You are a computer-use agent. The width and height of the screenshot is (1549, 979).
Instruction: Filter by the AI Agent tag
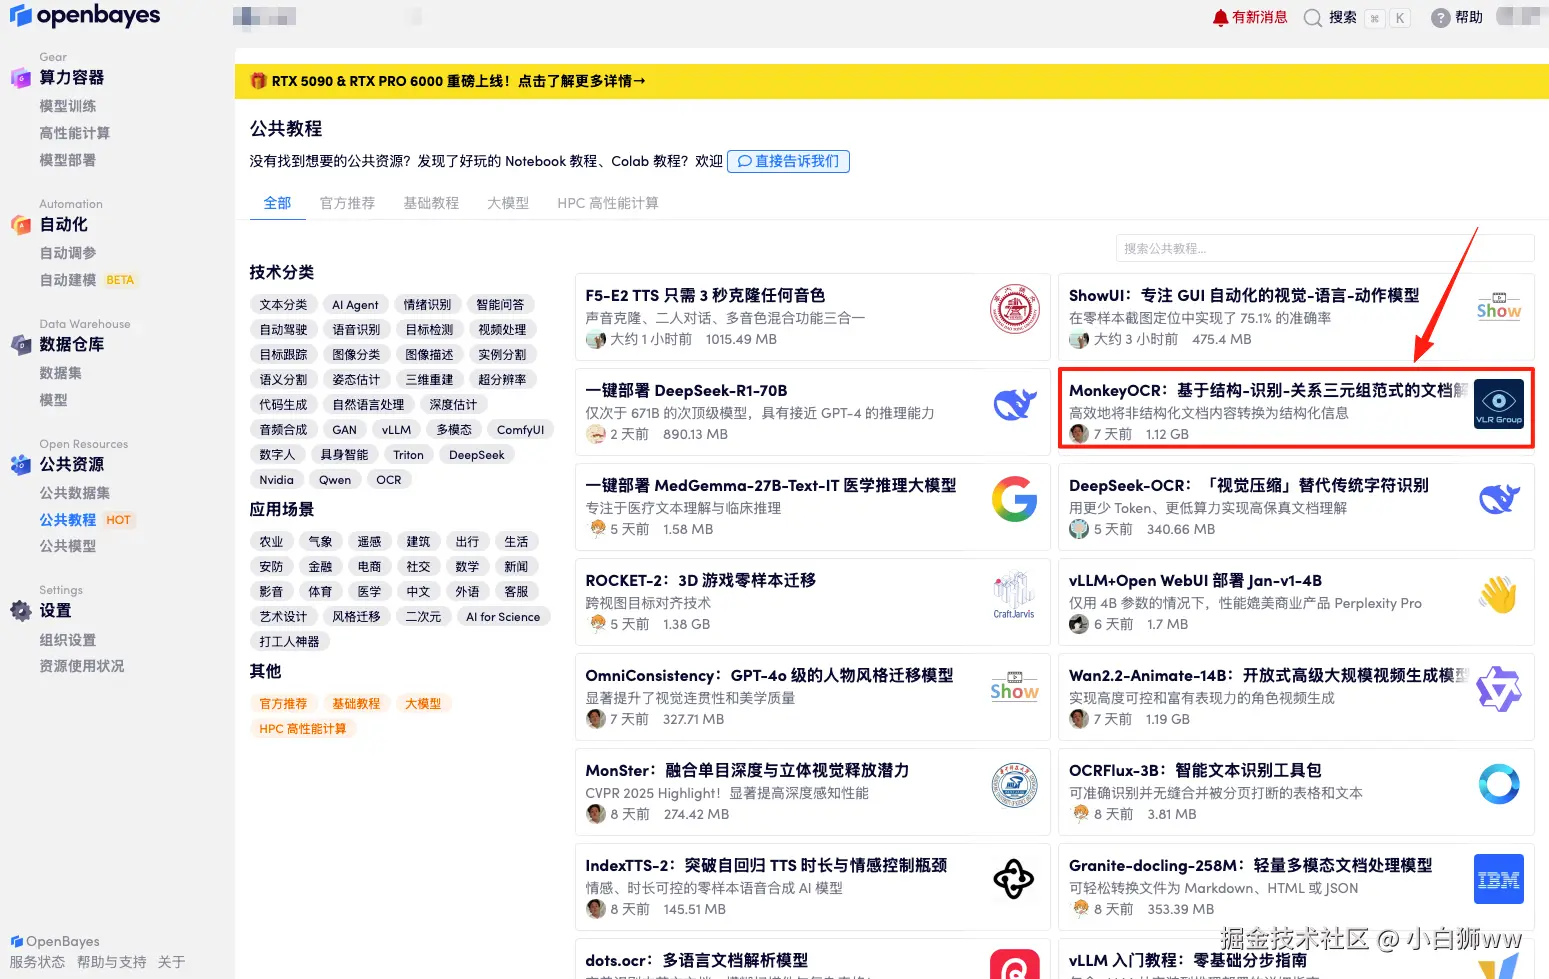pyautogui.click(x=355, y=305)
